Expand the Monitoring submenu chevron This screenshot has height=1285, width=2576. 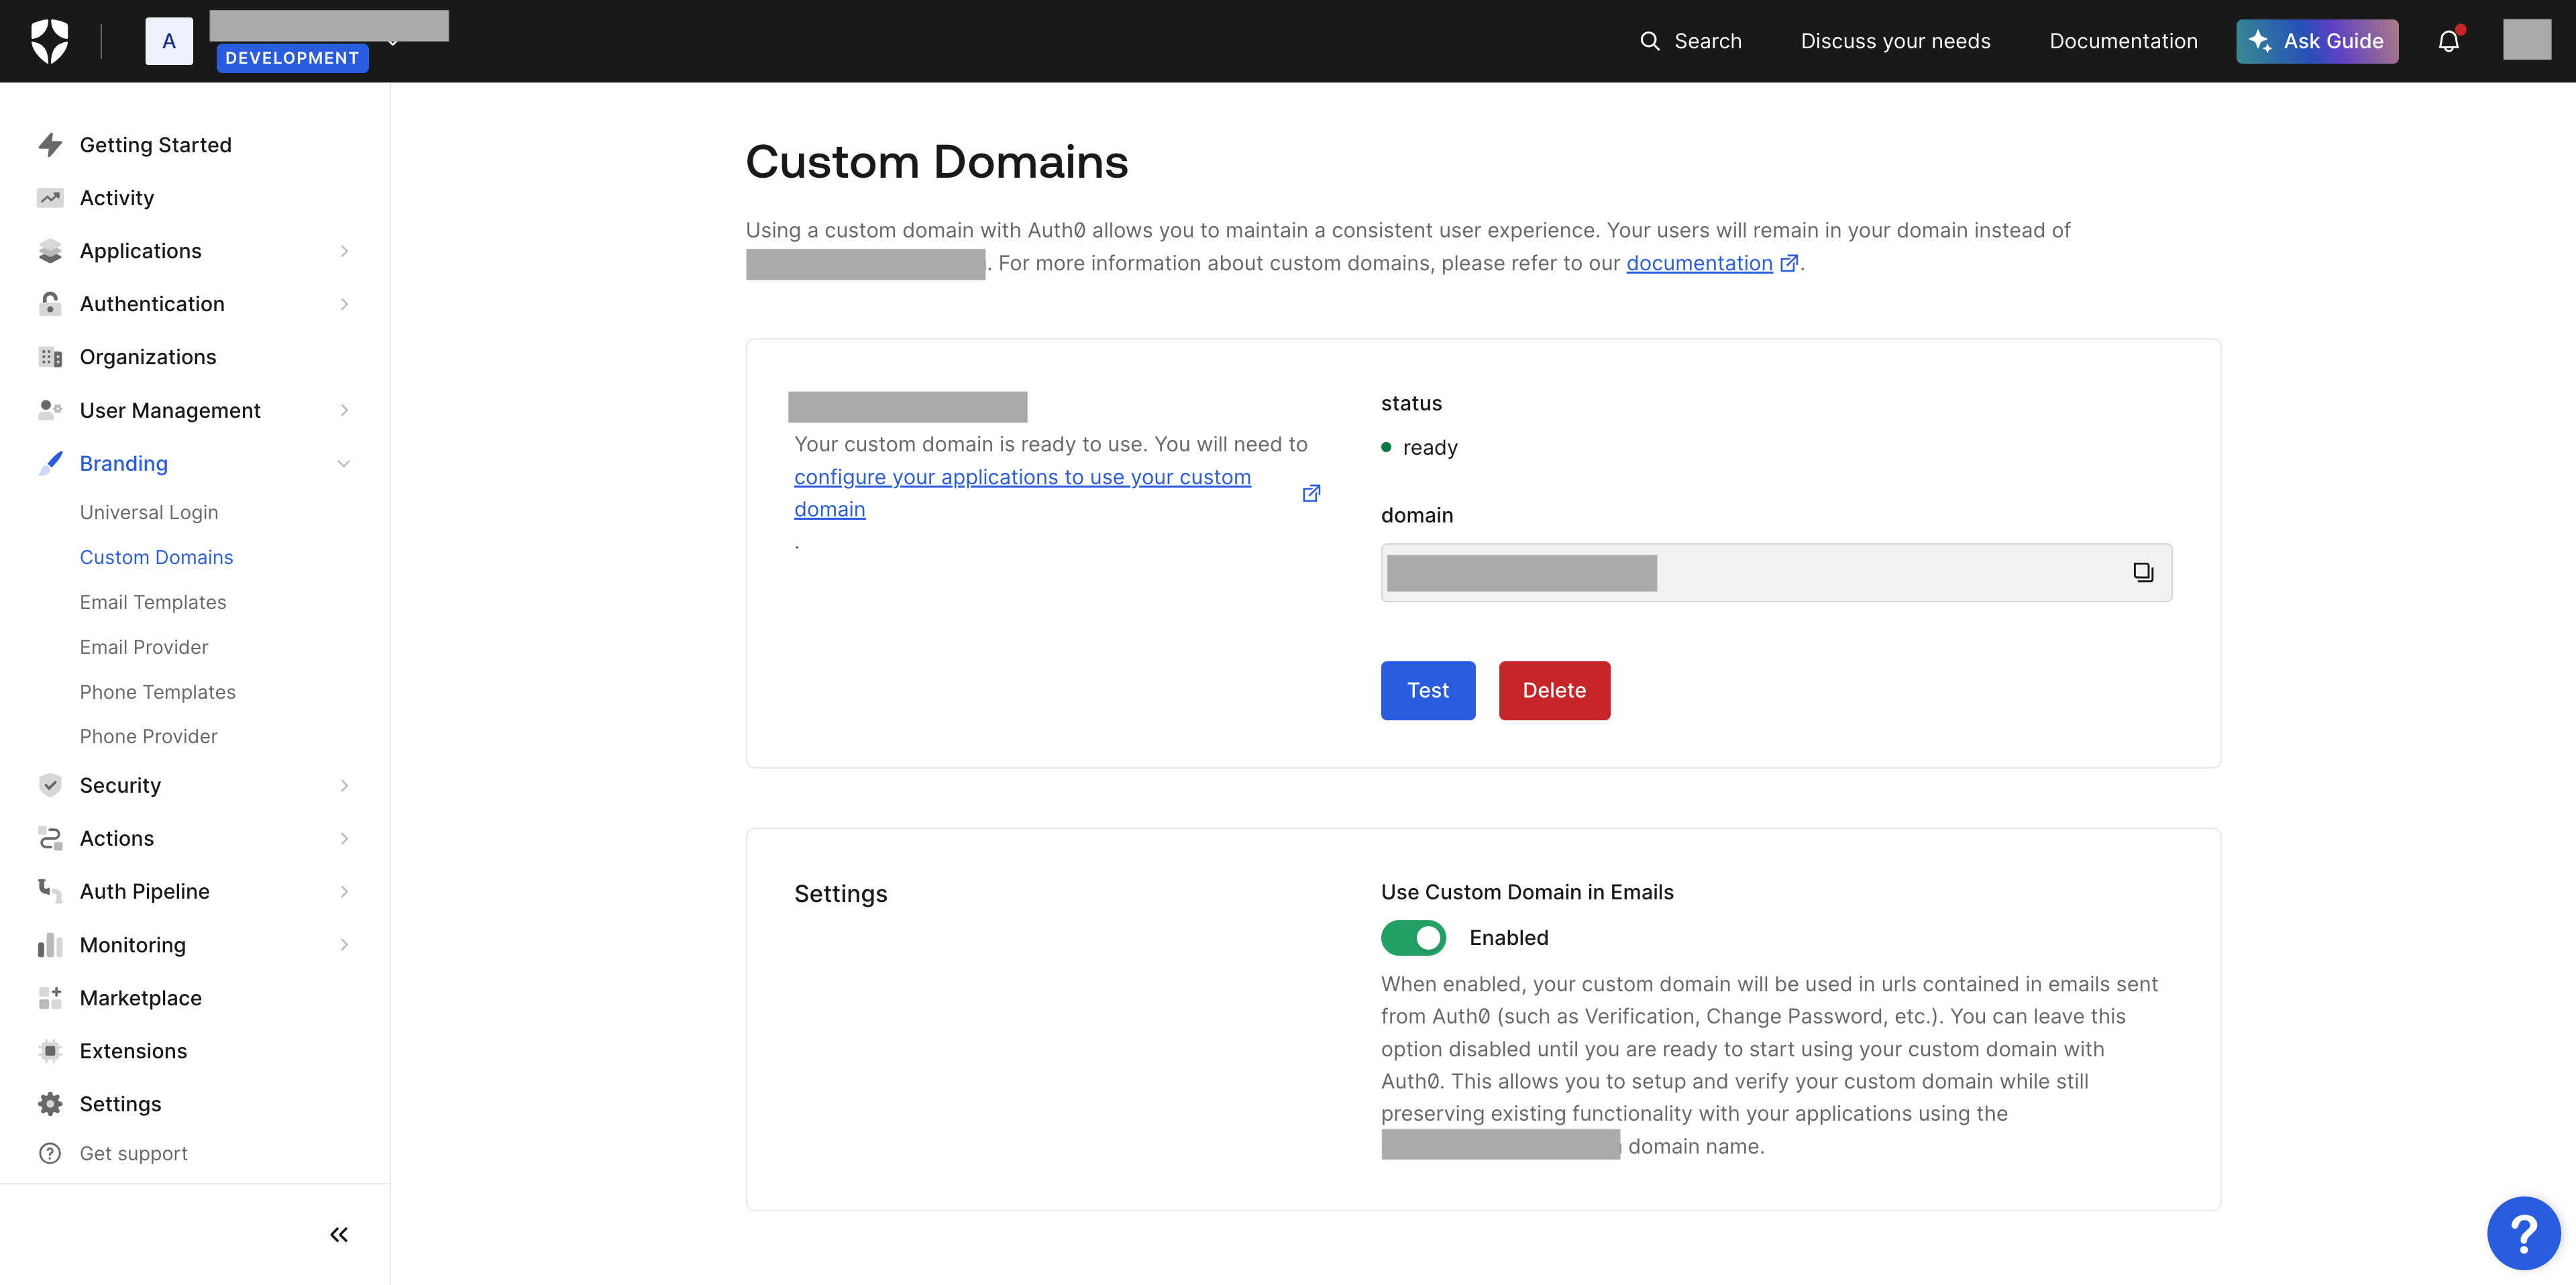tap(344, 944)
